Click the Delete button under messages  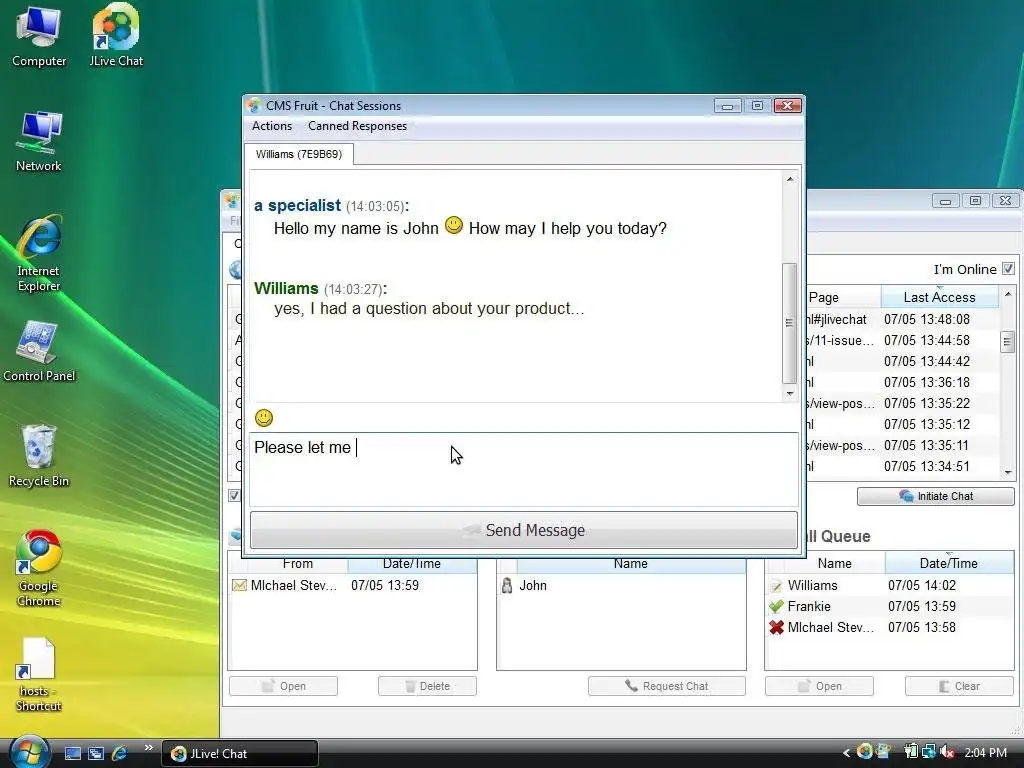click(427, 686)
